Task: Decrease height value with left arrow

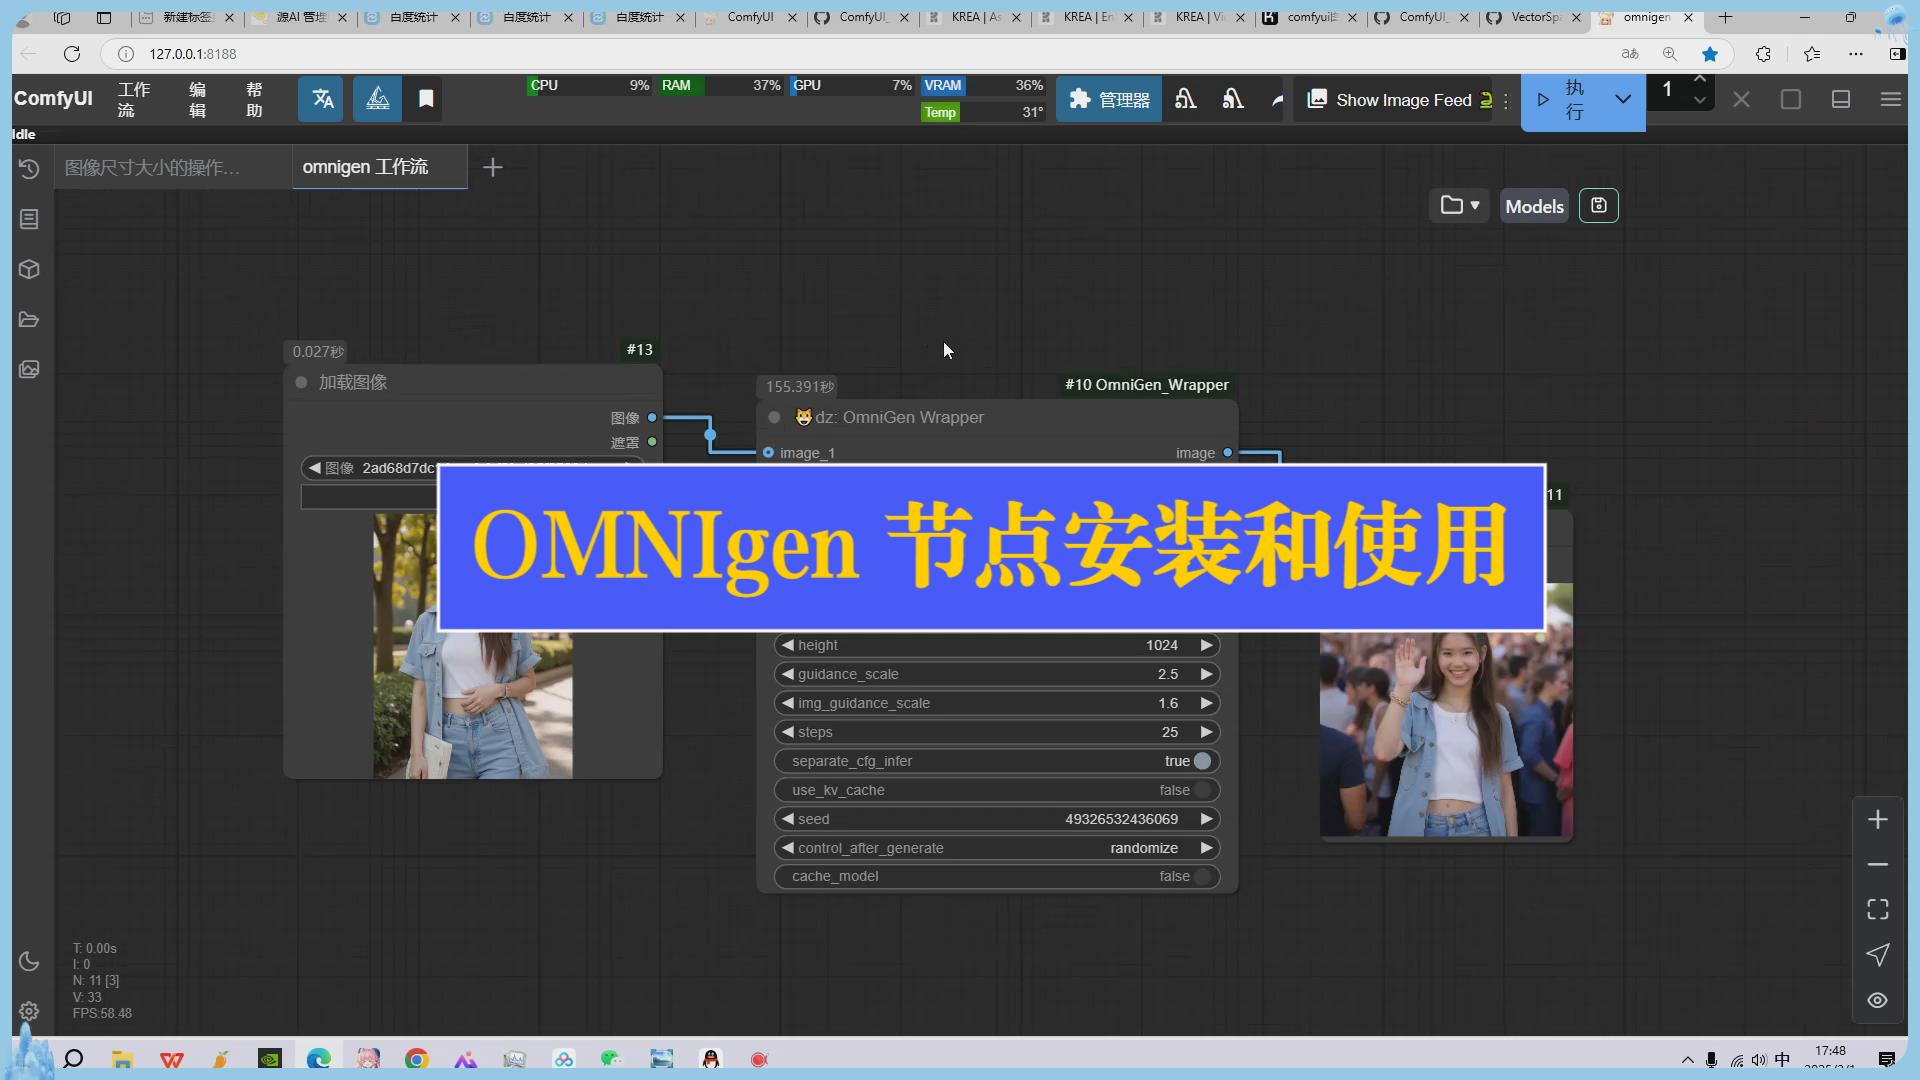Action: tap(787, 645)
